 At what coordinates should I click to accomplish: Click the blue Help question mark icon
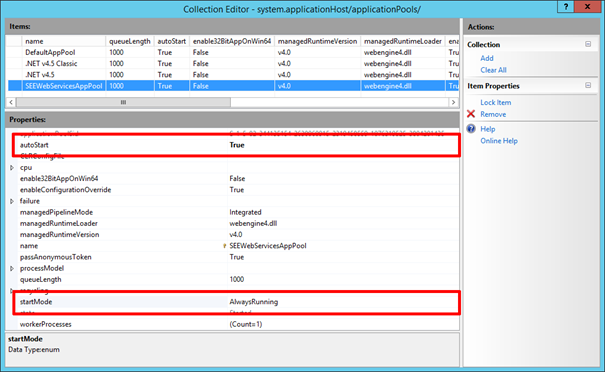pyautogui.click(x=471, y=129)
